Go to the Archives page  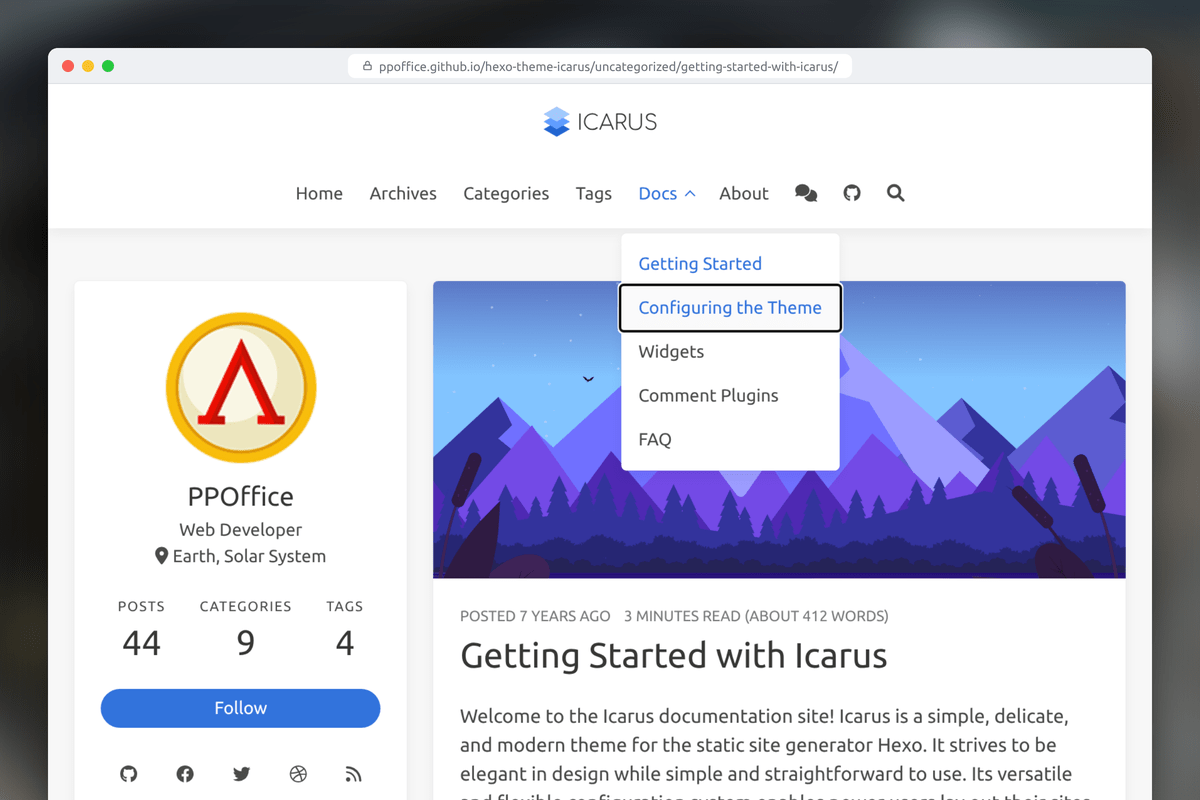pos(403,193)
